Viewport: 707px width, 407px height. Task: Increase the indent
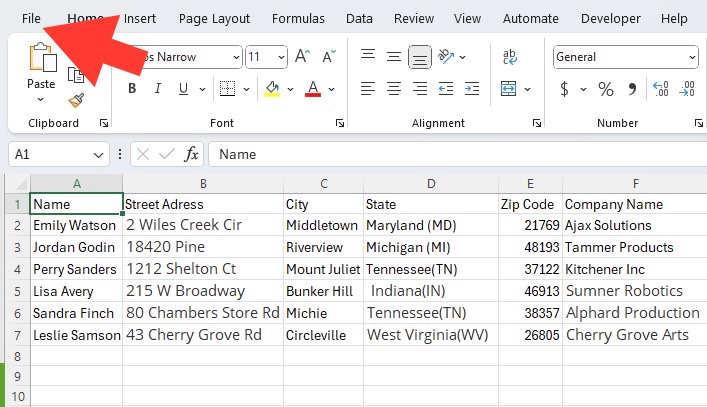coord(472,89)
